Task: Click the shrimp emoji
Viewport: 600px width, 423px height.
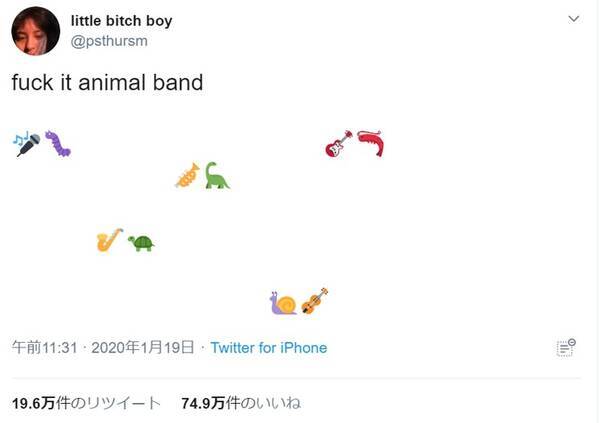Action: (x=371, y=144)
